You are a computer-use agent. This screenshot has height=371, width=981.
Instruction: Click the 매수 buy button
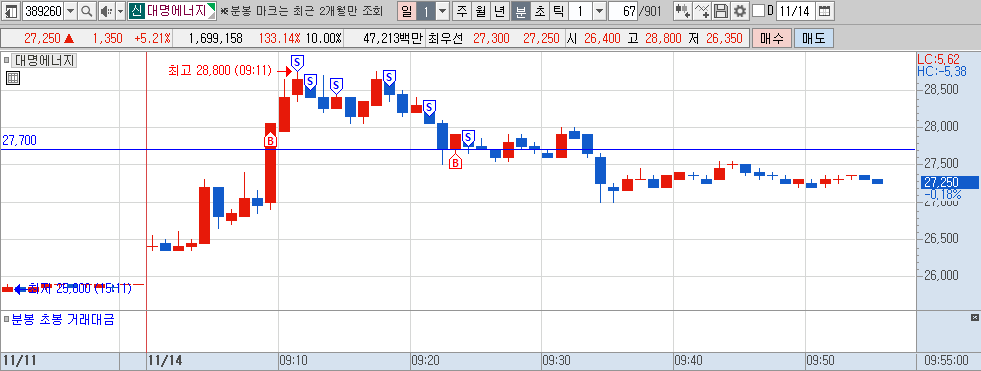click(x=771, y=38)
